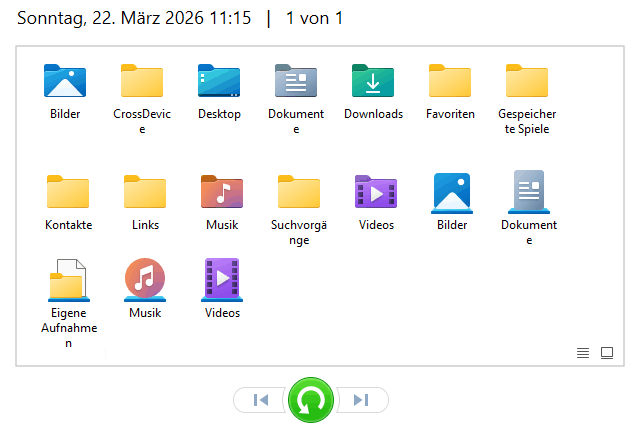
Task: Click the backup date and time heading
Action: [134, 18]
